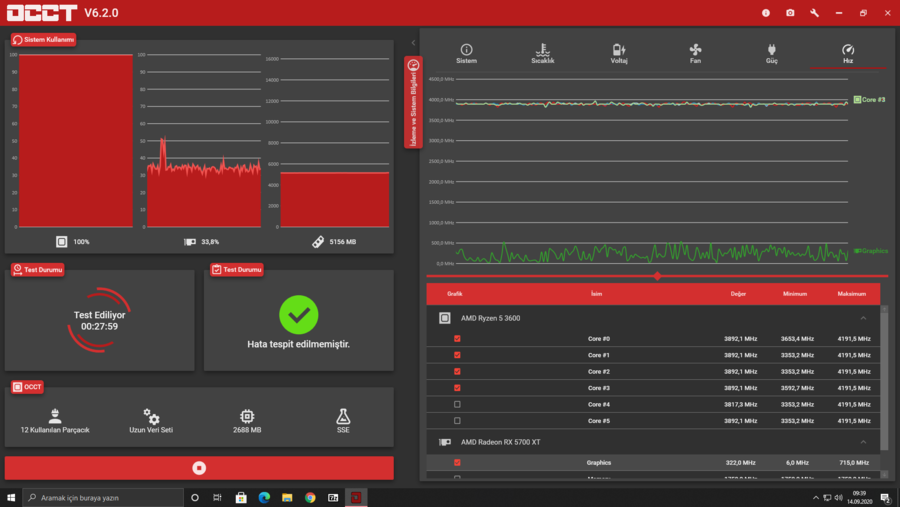The width and height of the screenshot is (900, 507).
Task: Sort by the Maksimum column header
Action: tap(851, 294)
